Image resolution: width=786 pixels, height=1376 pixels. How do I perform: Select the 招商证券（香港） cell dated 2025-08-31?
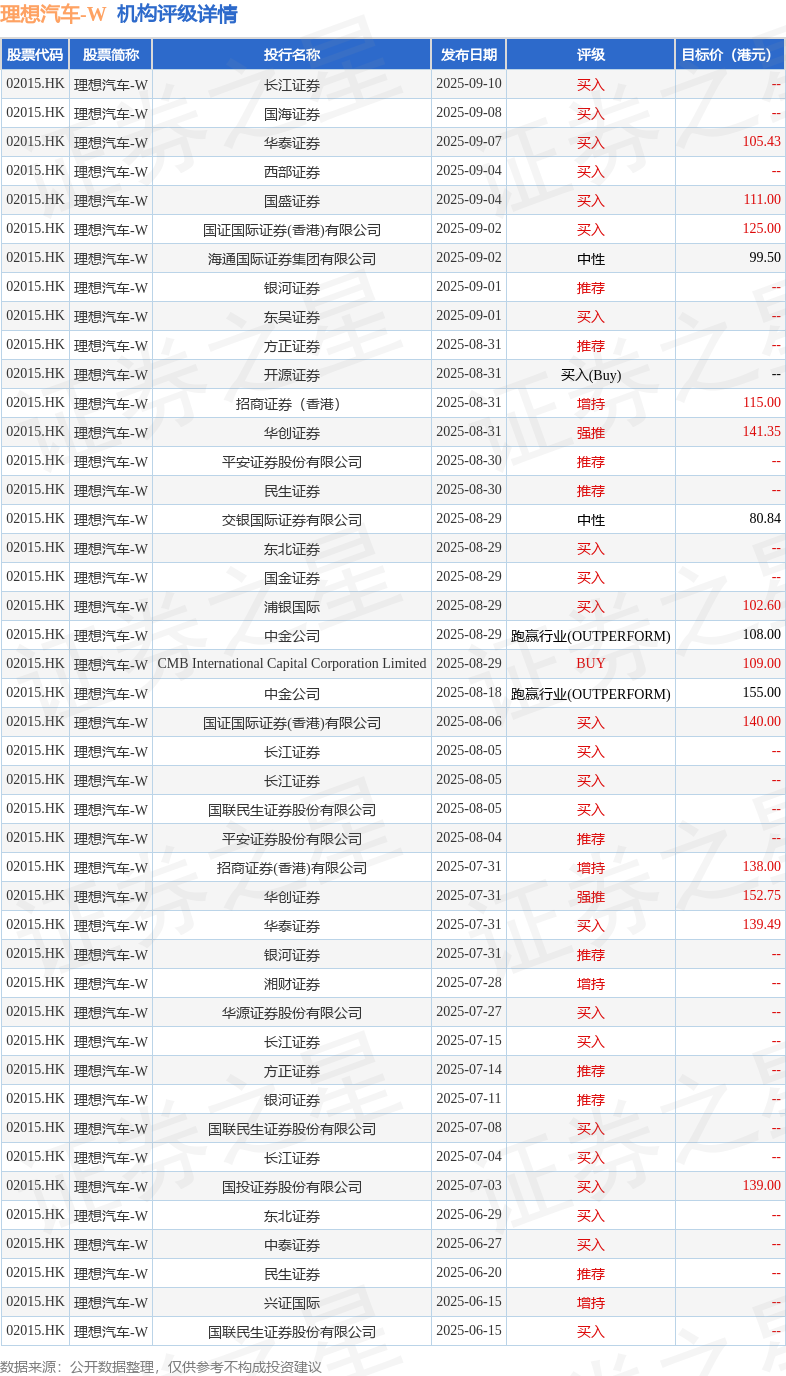click(x=292, y=404)
